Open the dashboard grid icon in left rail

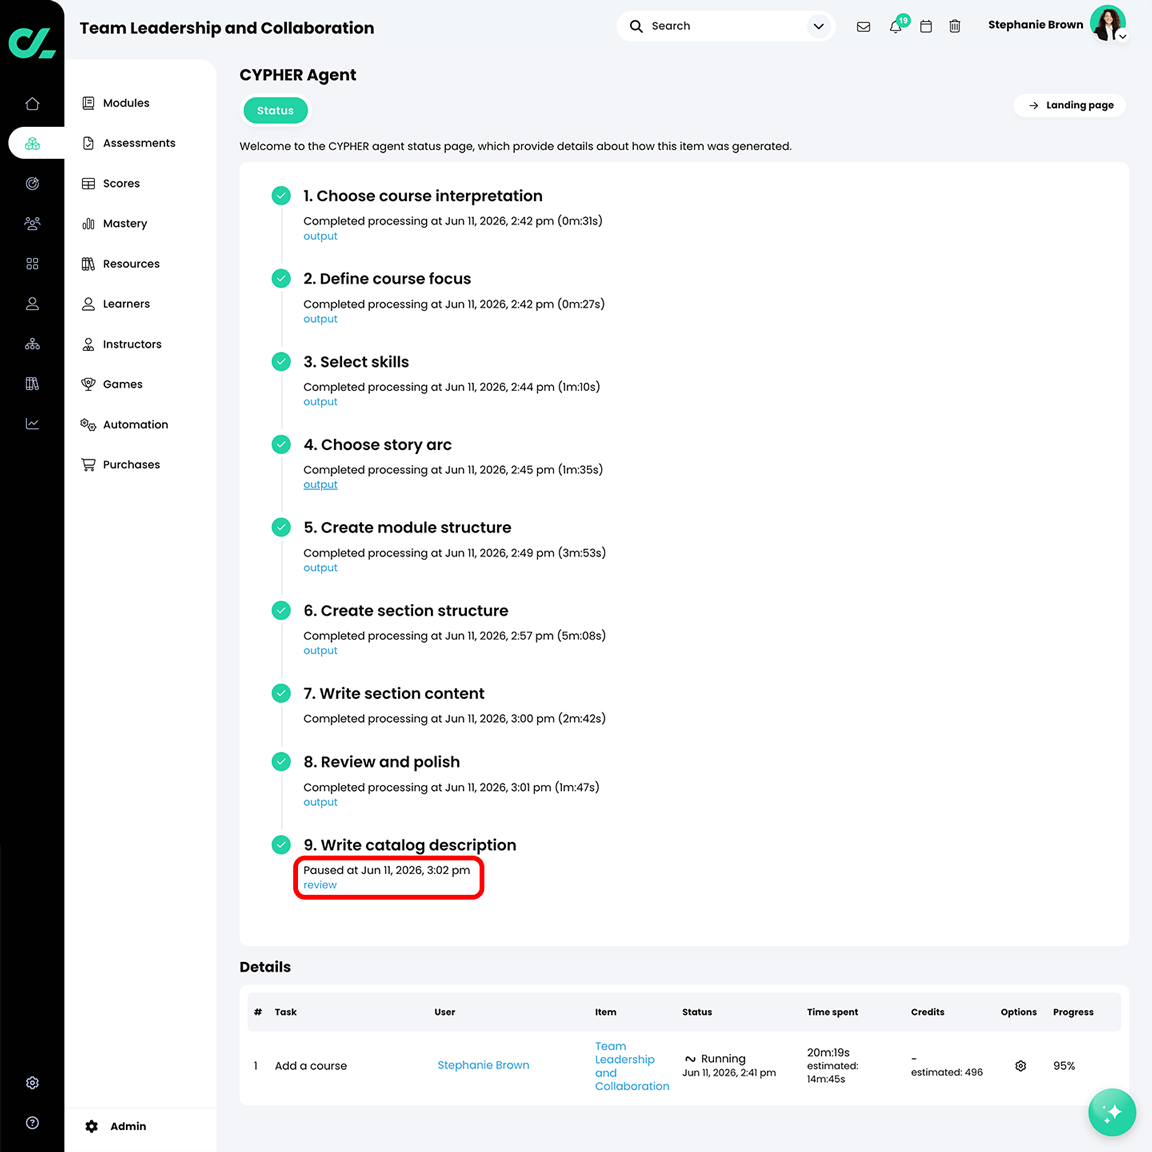click(32, 264)
